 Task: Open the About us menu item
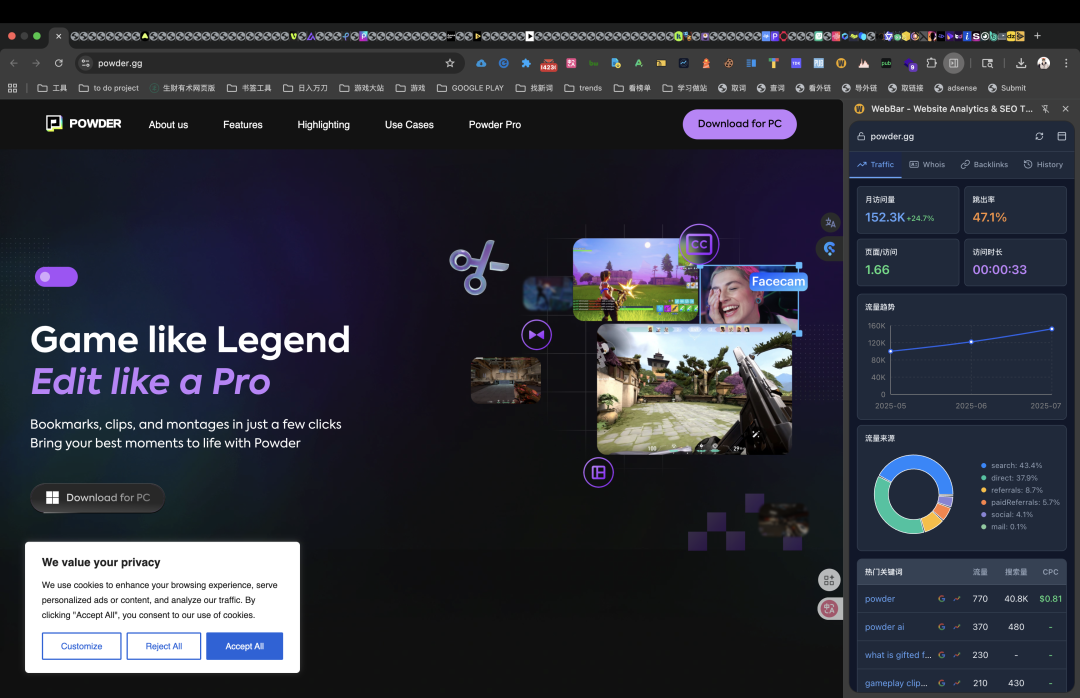(x=168, y=125)
